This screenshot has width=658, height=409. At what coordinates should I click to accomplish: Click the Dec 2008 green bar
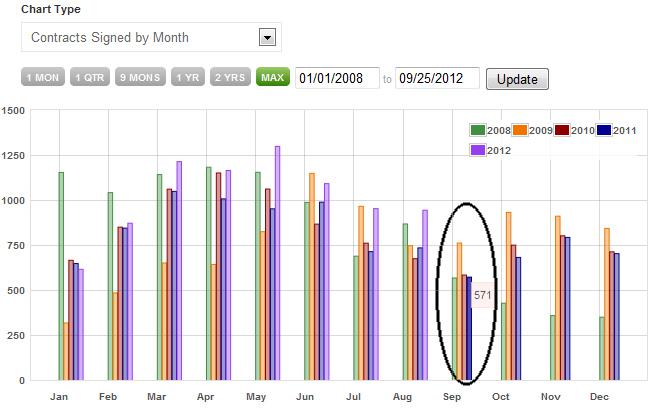tap(602, 349)
